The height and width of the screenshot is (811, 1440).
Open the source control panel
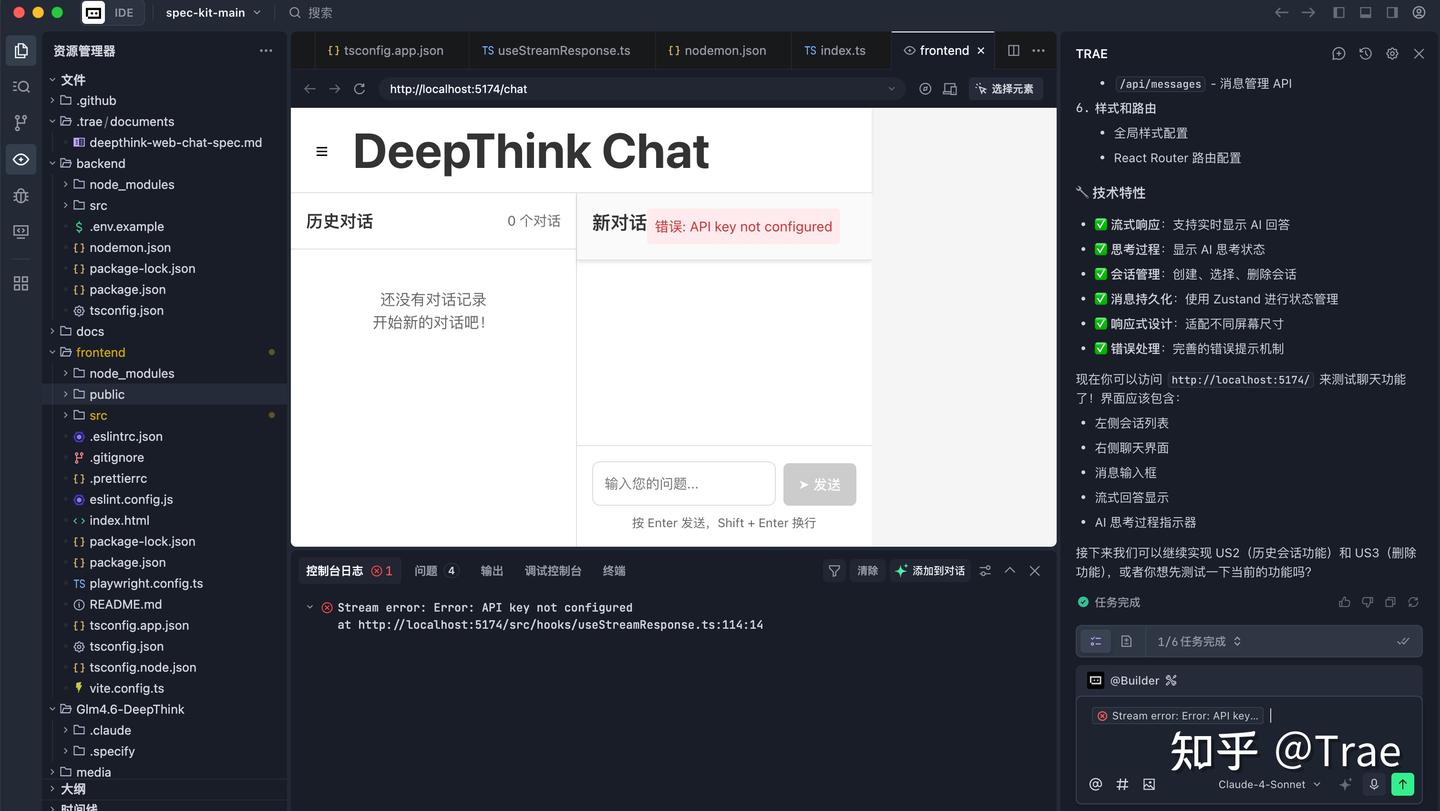(x=21, y=122)
